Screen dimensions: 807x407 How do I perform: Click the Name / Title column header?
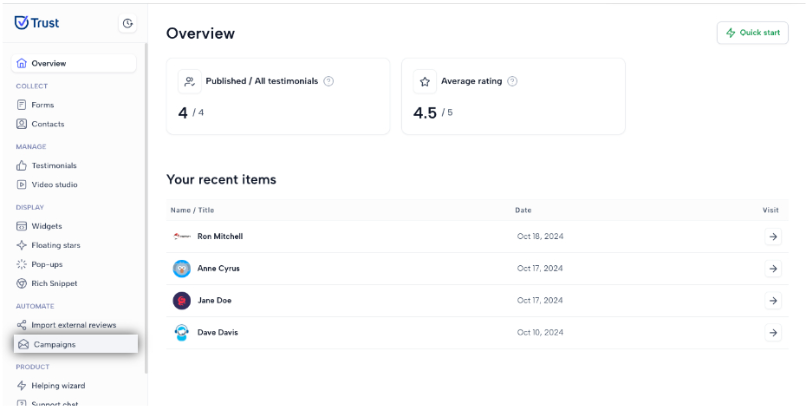click(192, 210)
